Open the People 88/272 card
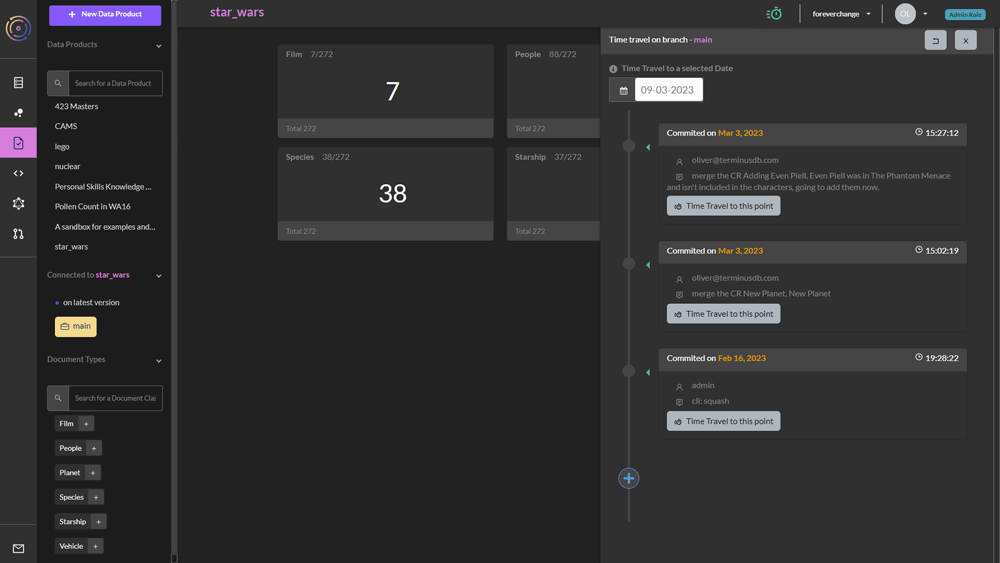The image size is (1000, 563). point(554,91)
